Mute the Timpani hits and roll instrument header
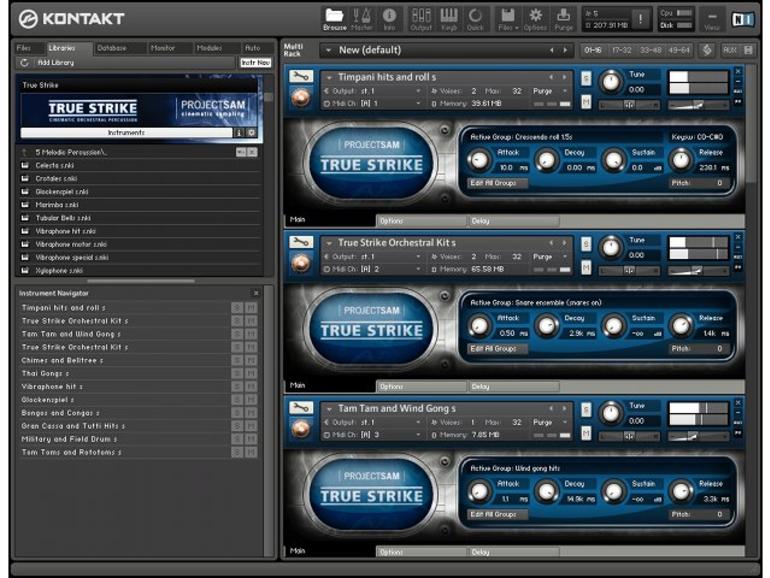The height and width of the screenshot is (578, 770). [x=586, y=101]
